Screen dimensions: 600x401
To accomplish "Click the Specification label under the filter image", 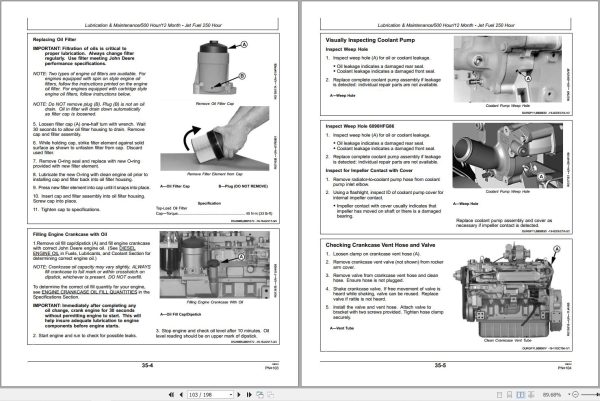I will point(209,204).
